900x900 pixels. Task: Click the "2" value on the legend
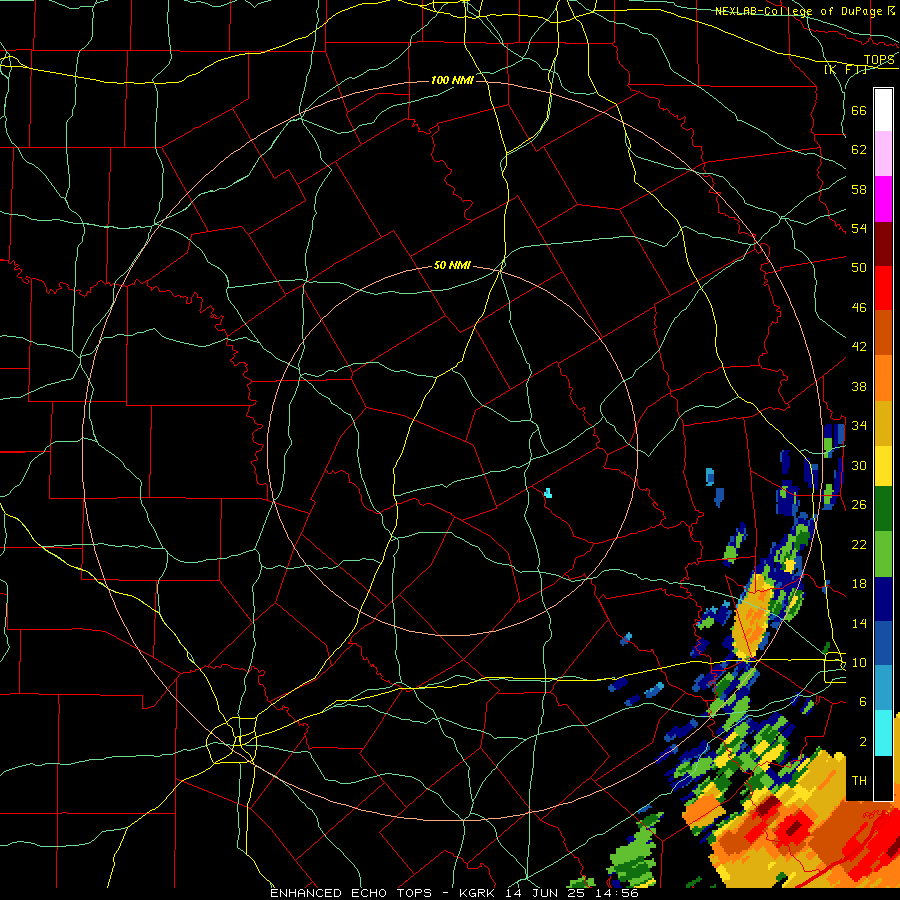(863, 742)
